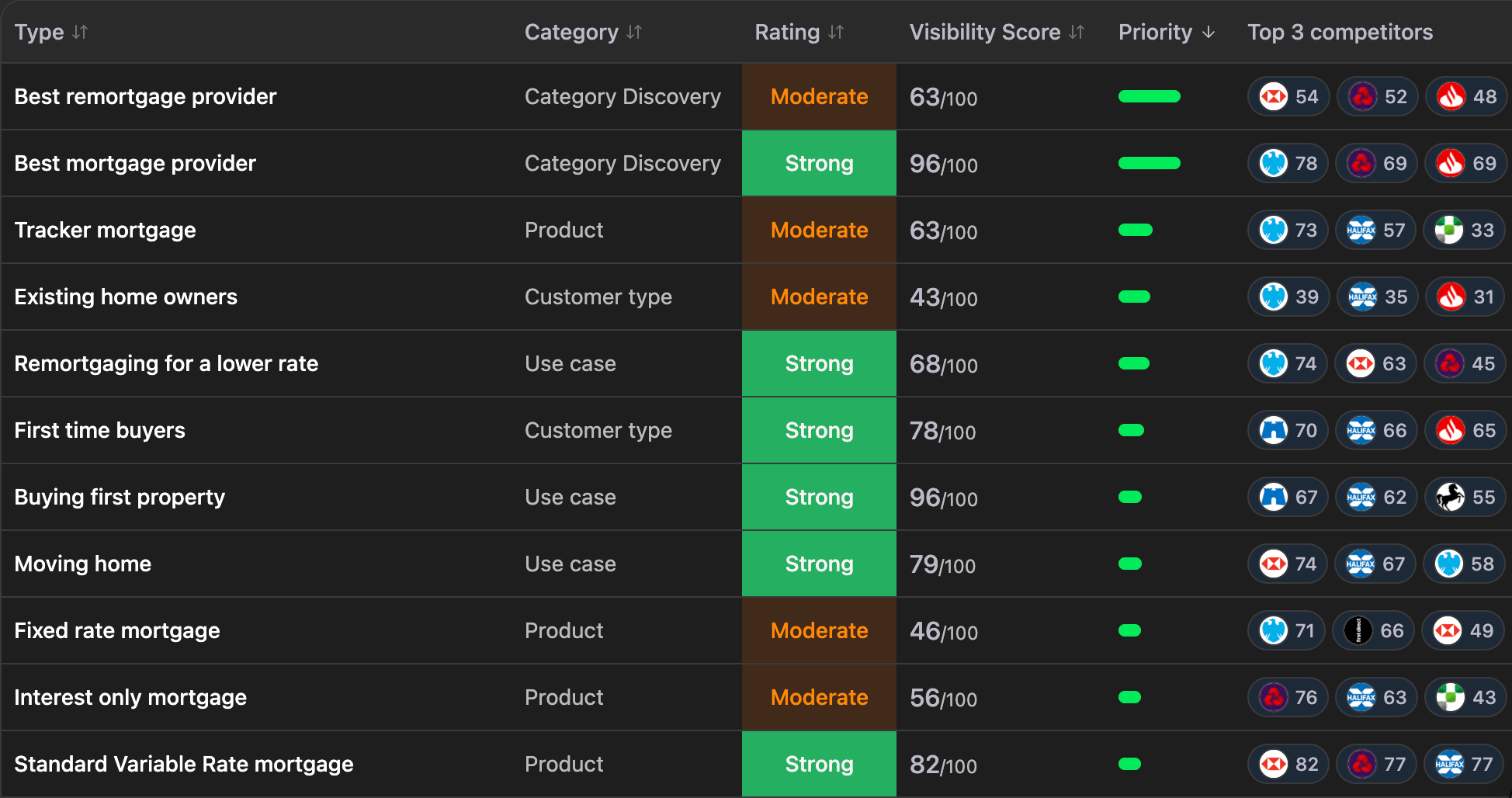This screenshot has height=798, width=1512.
Task: Open HSBC chip scoring 74 in Moving home
Action: coord(1289,564)
